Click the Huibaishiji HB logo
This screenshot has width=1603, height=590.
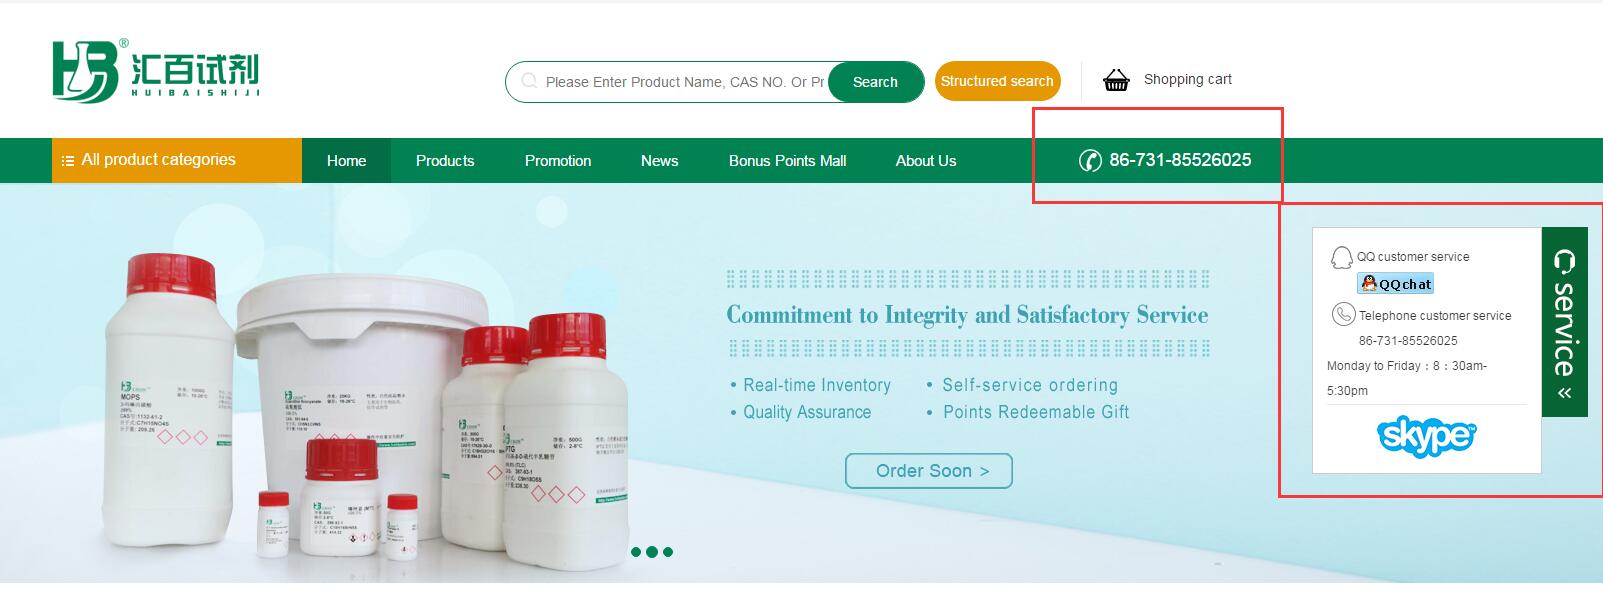[156, 71]
